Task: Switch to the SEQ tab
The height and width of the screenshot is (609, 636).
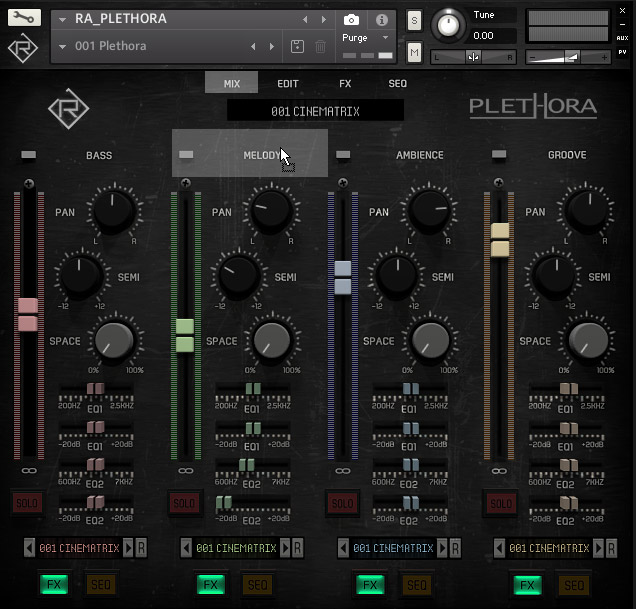Action: (398, 84)
